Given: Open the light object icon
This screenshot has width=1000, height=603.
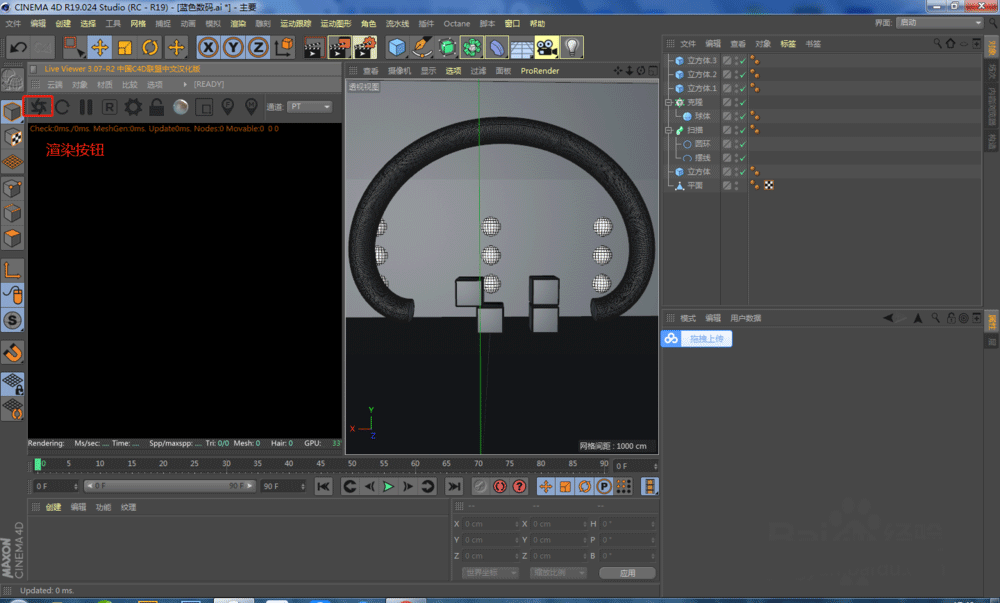Looking at the screenshot, I should pyautogui.click(x=571, y=47).
